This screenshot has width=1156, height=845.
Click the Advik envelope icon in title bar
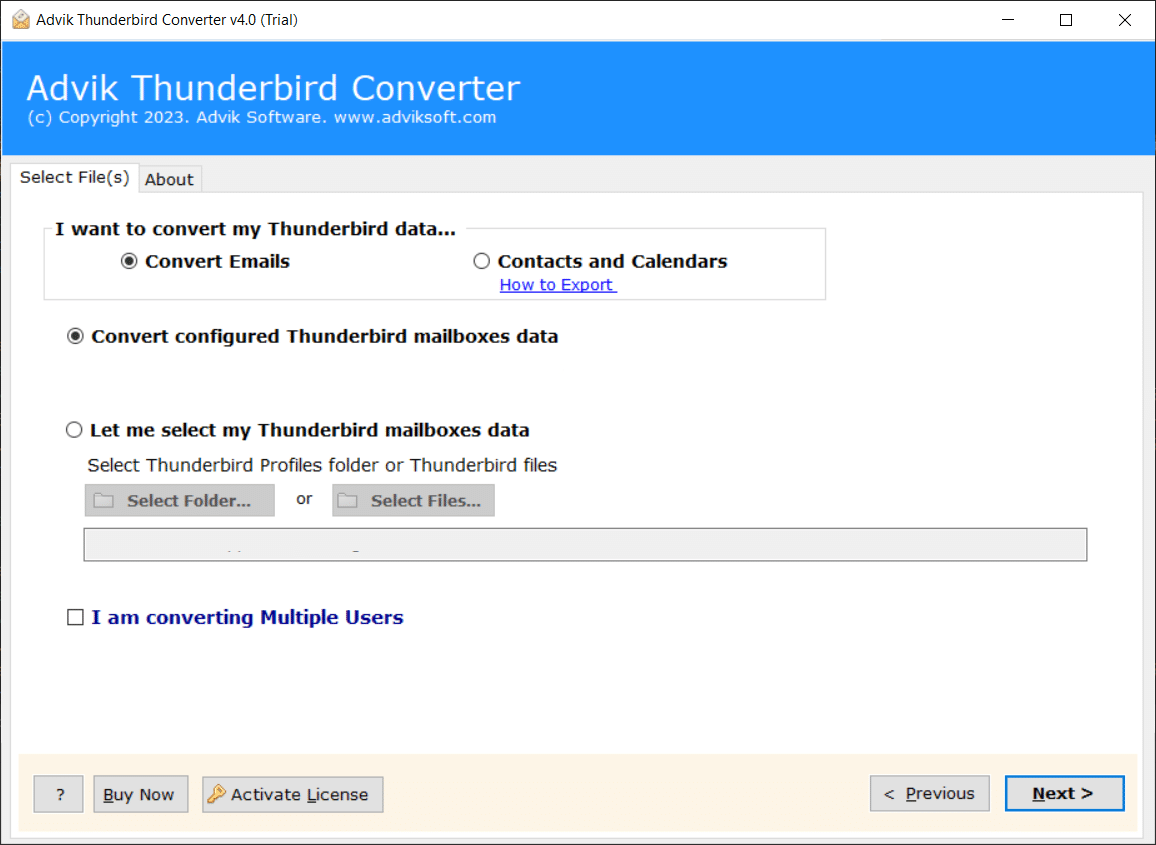coord(21,20)
